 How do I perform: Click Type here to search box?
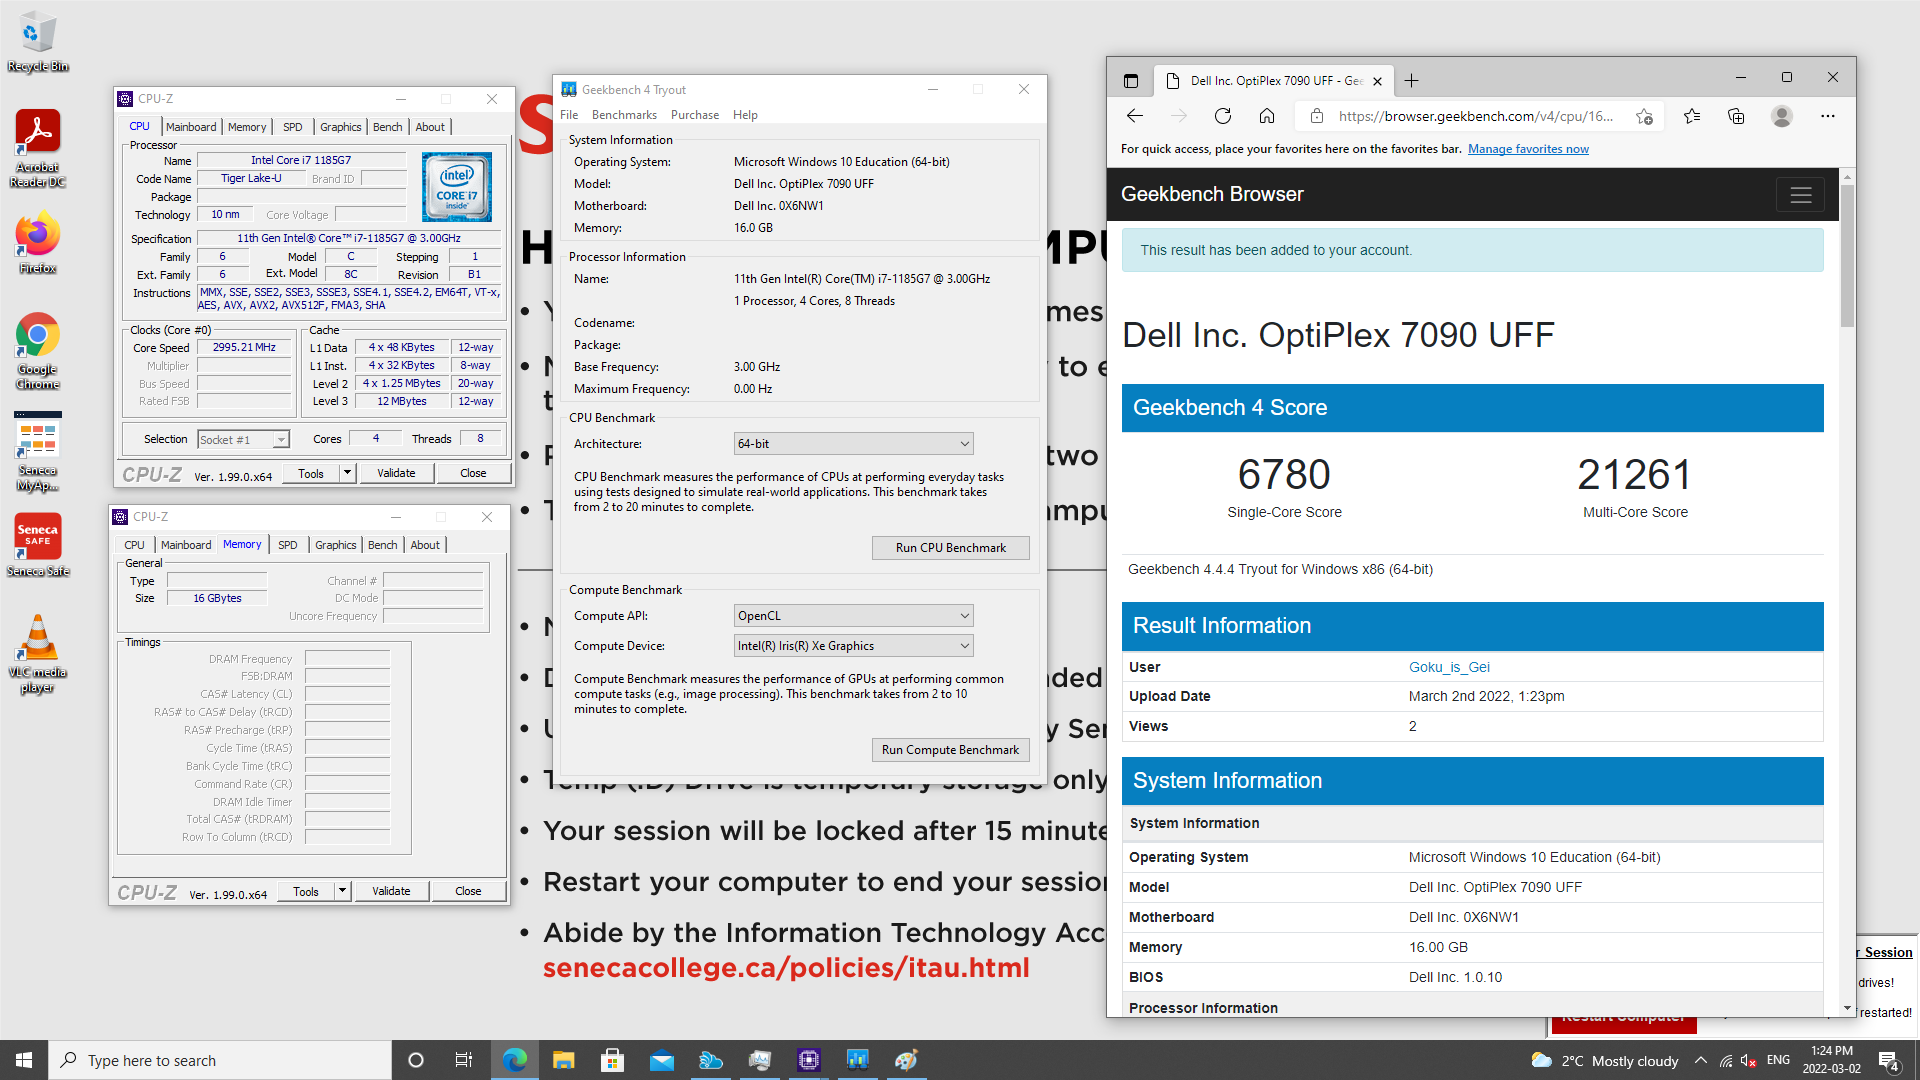pyautogui.click(x=220, y=1060)
